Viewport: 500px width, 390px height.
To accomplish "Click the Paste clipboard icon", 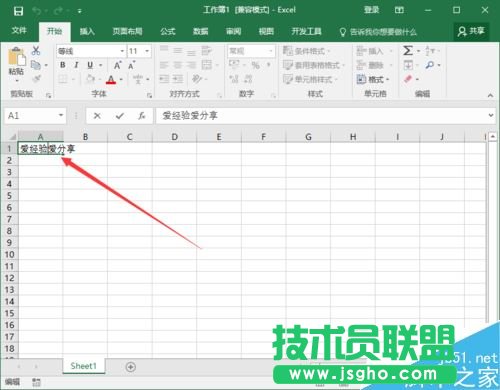I will (x=17, y=56).
